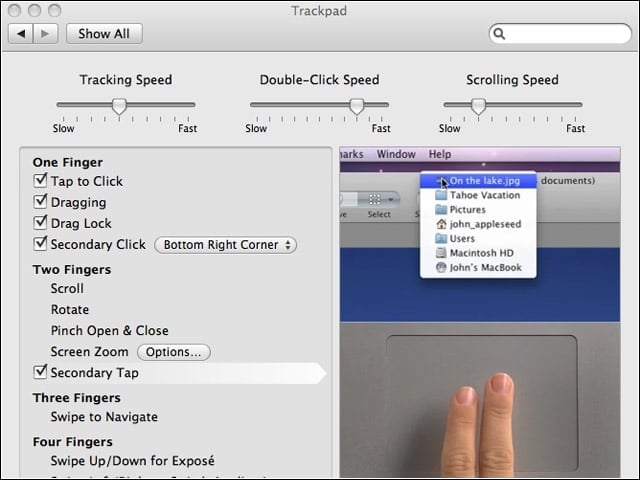Disable Drag Lock checkbox
This screenshot has width=640, height=480.
40,222
